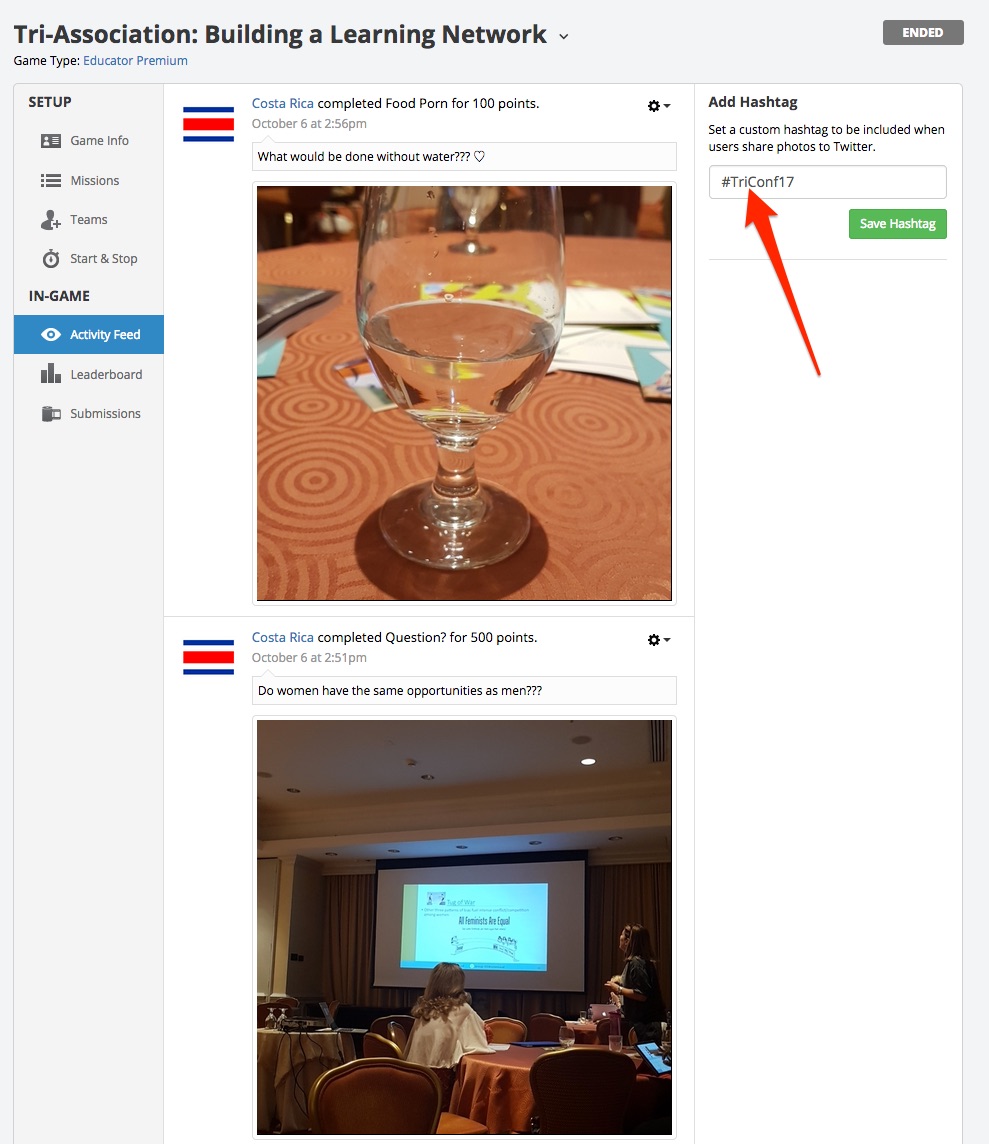Click the Activity Feed eye icon
The width and height of the screenshot is (989, 1144).
pos(51,335)
